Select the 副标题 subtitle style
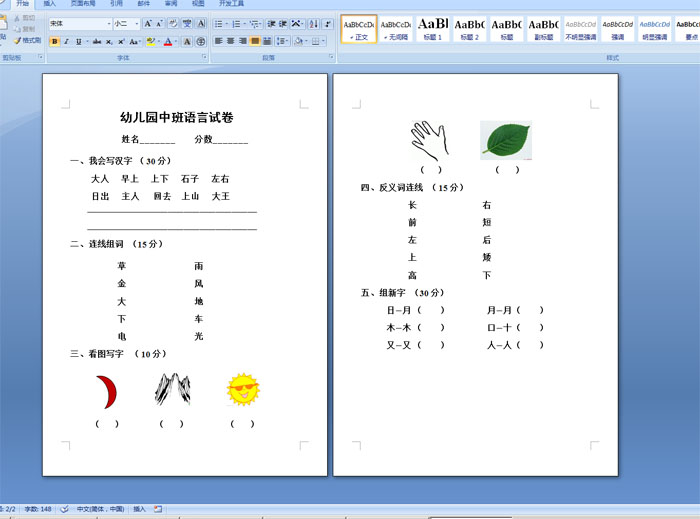Viewport: 700px width, 519px height. tap(544, 29)
